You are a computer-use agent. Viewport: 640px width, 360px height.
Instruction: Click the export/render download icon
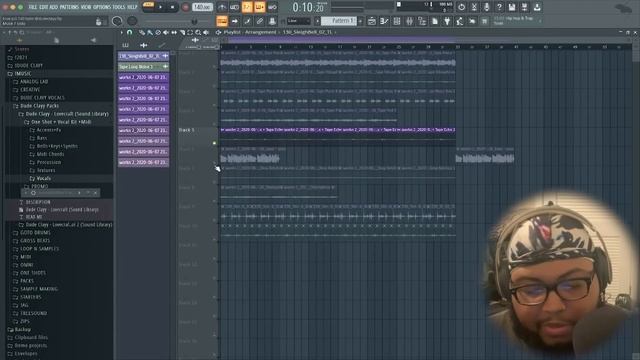click(x=537, y=7)
